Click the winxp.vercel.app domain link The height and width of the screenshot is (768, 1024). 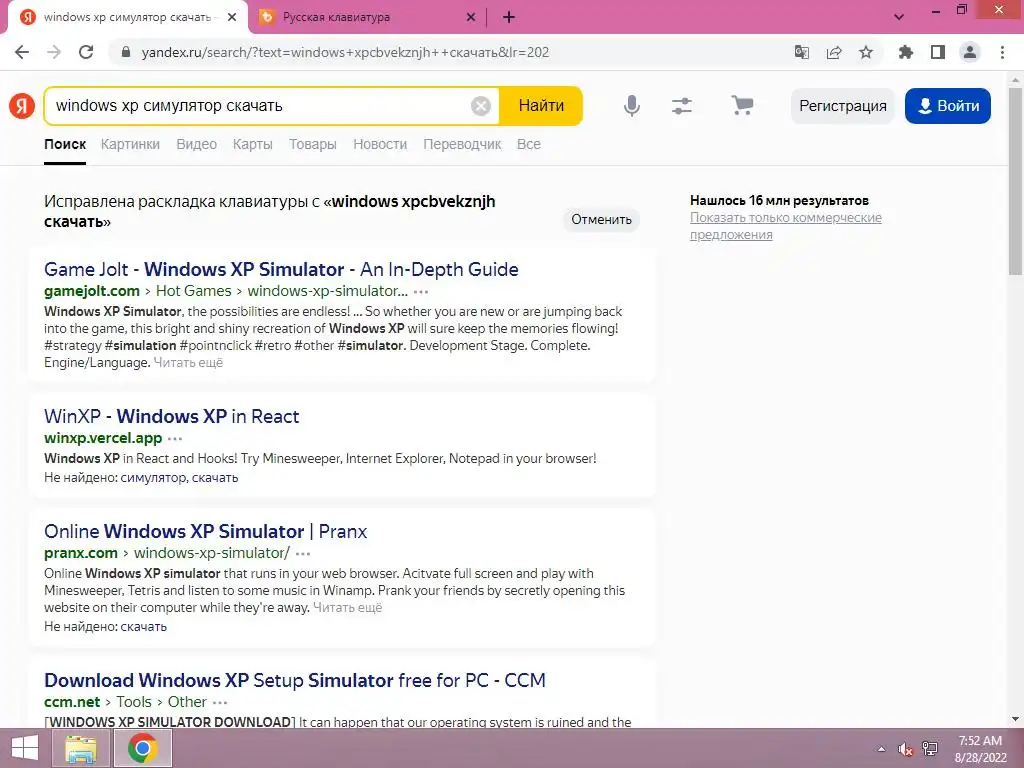(103, 438)
